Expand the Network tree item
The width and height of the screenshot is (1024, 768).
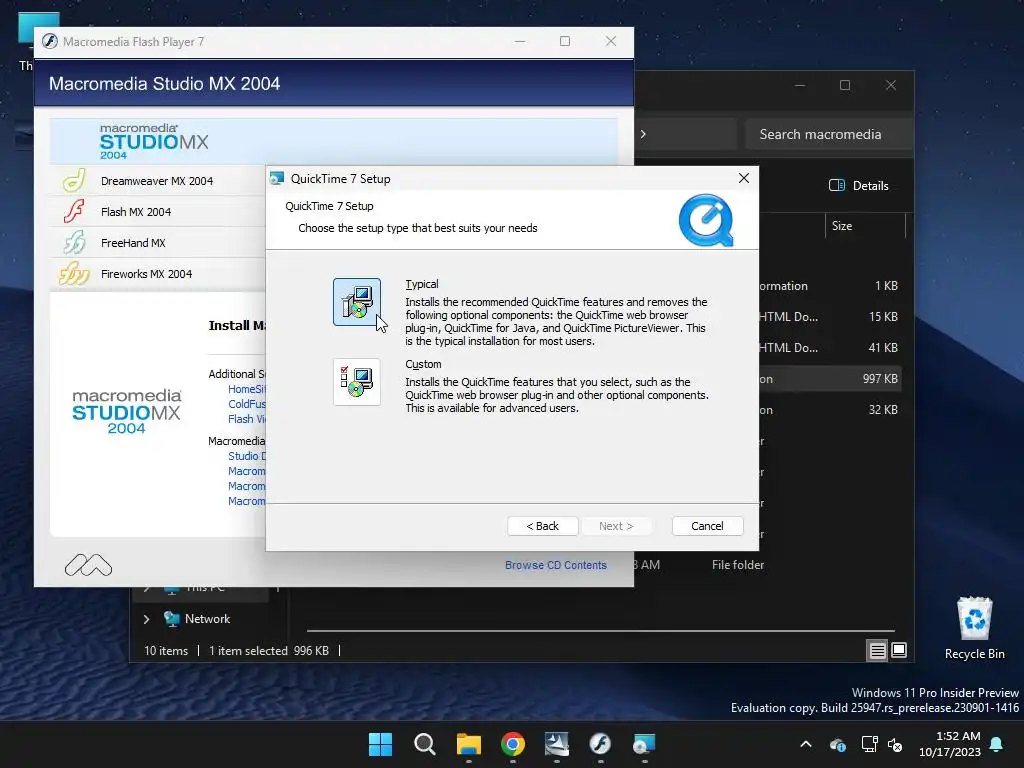click(146, 619)
